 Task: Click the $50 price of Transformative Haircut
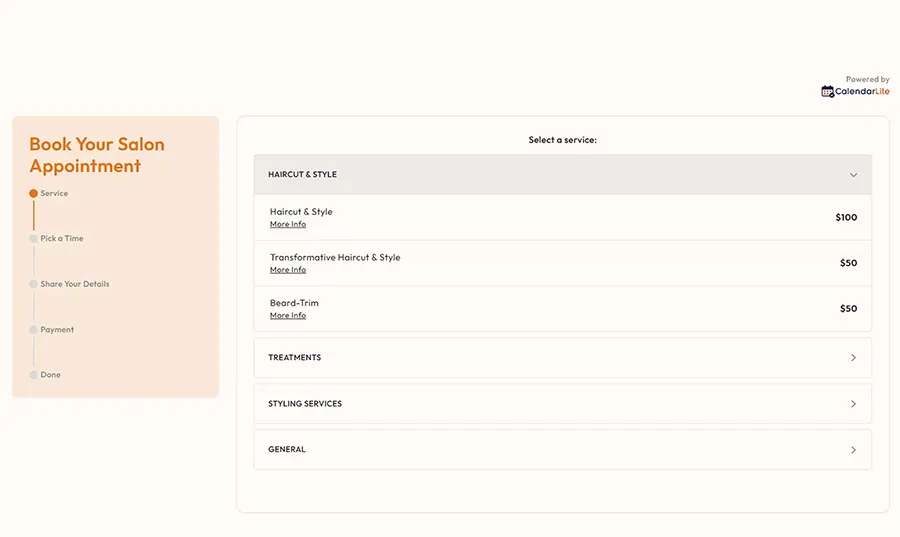tap(848, 263)
